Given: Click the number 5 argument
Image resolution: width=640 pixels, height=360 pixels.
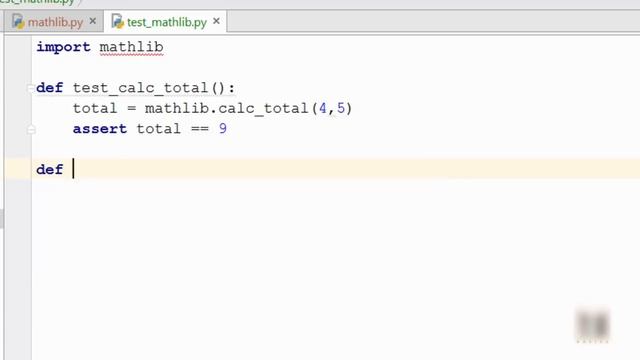Looking at the screenshot, I should (341, 109).
